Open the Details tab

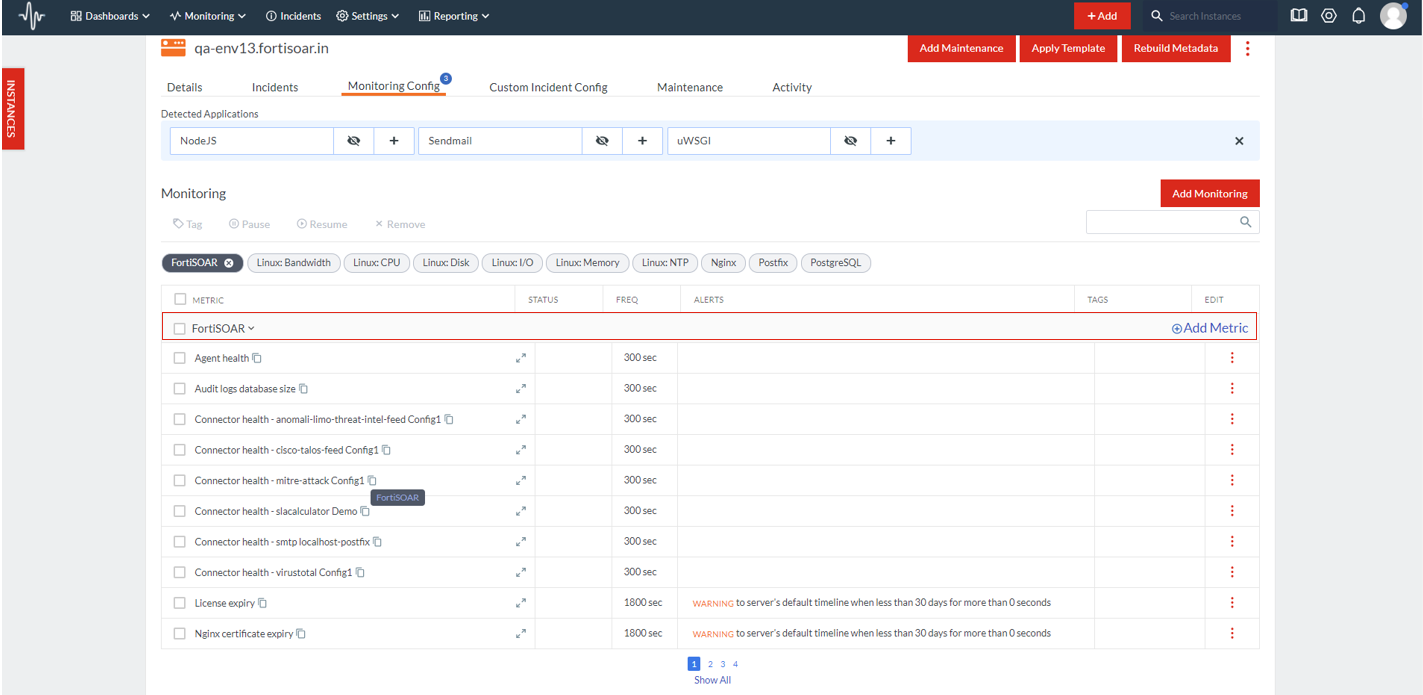click(x=184, y=87)
